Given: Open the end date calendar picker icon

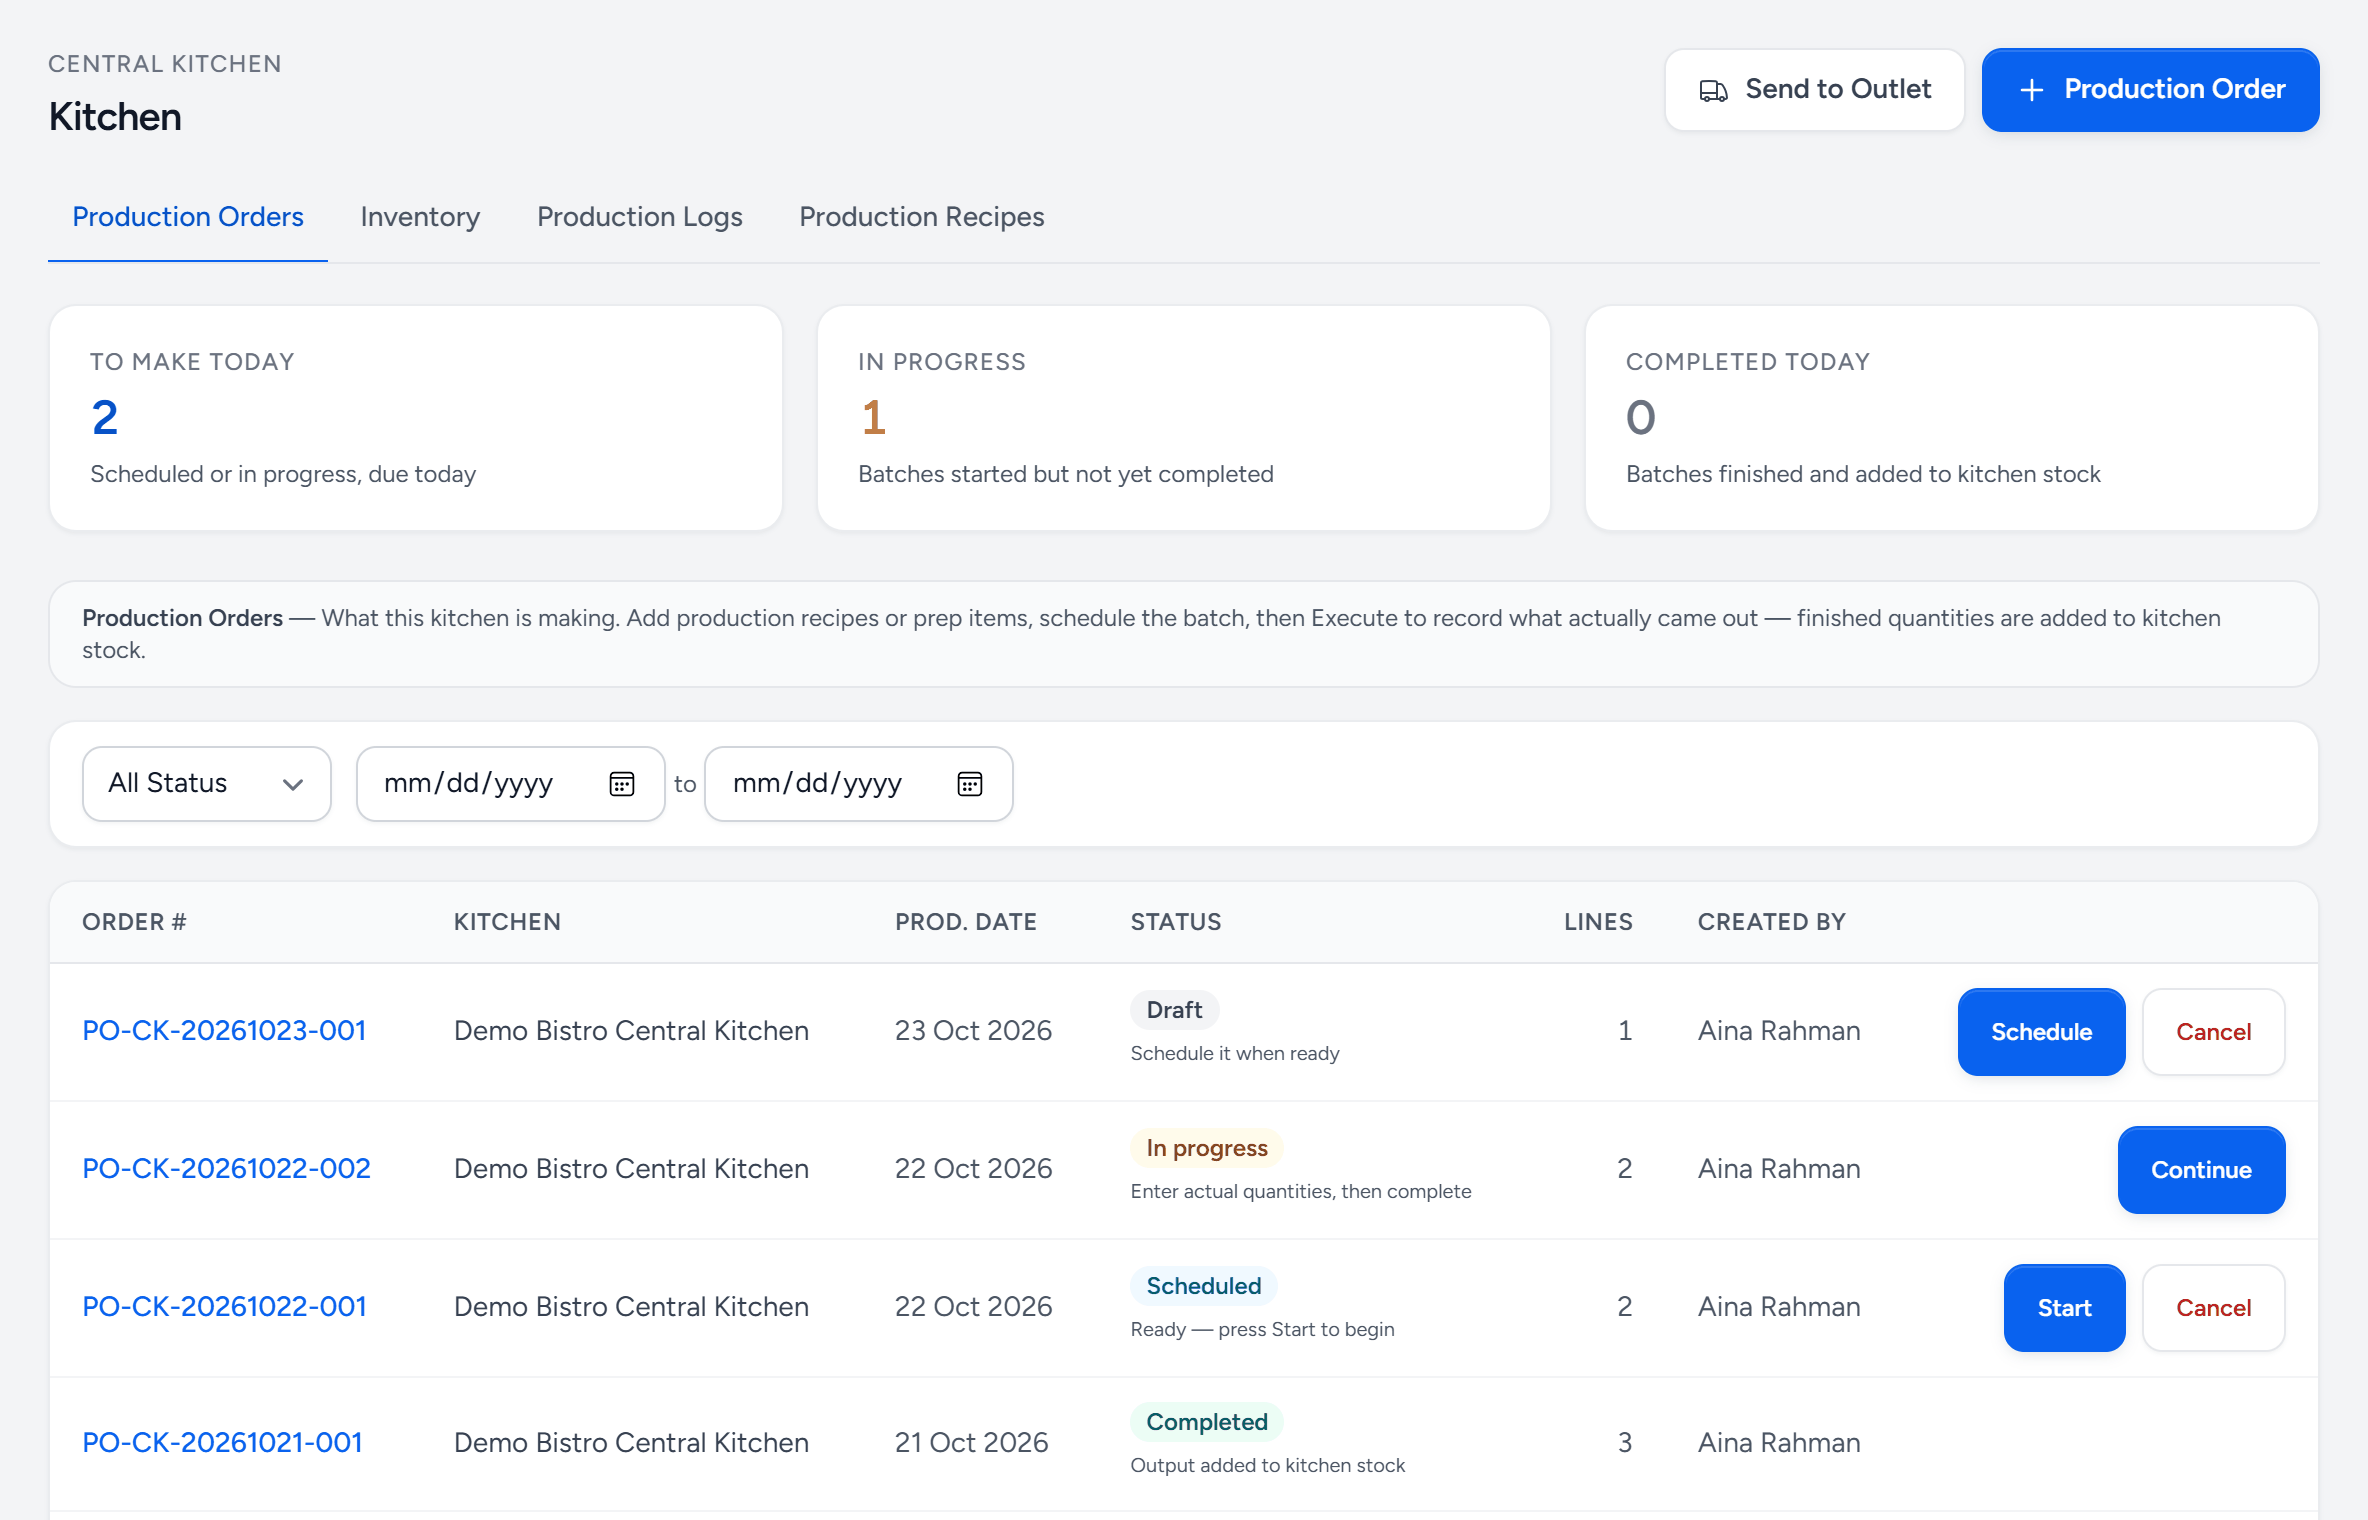Looking at the screenshot, I should 970,784.
